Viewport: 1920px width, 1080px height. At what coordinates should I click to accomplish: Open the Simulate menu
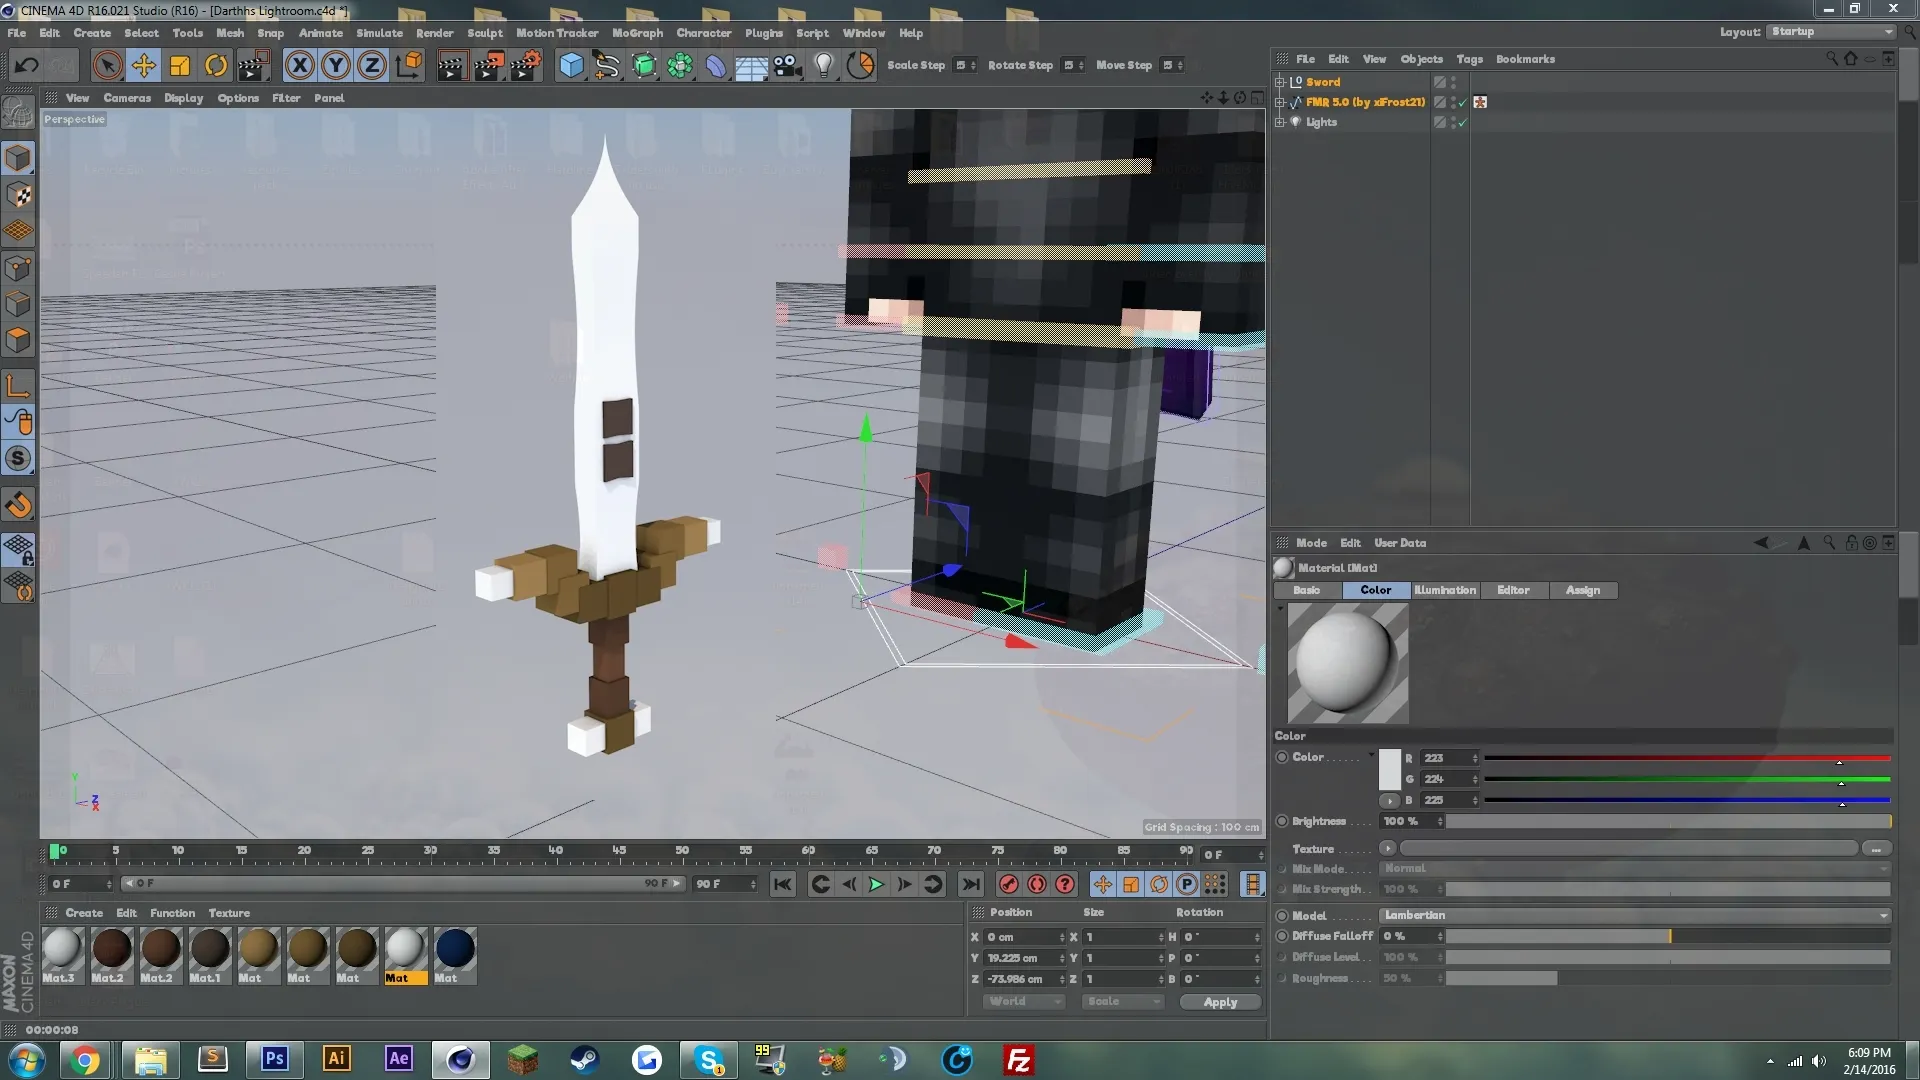379,33
